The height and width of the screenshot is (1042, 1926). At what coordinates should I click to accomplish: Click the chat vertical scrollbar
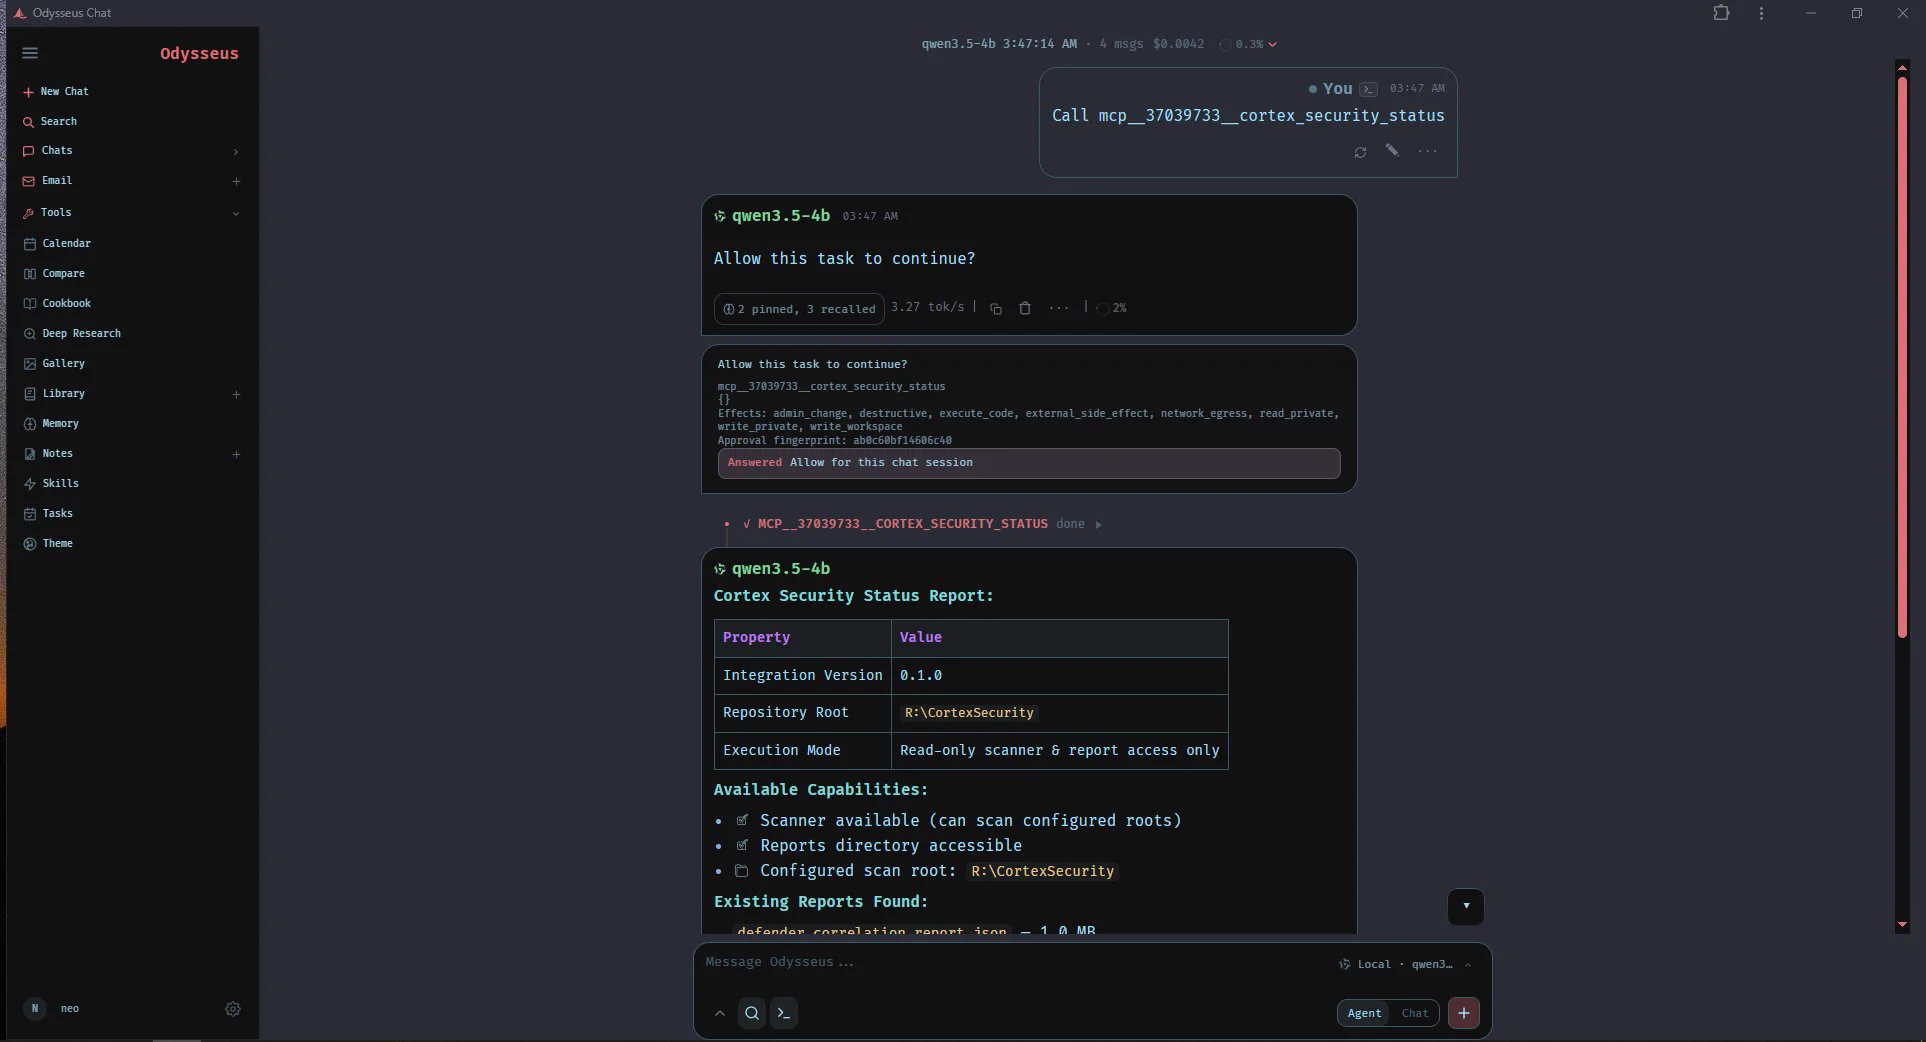1902,357
